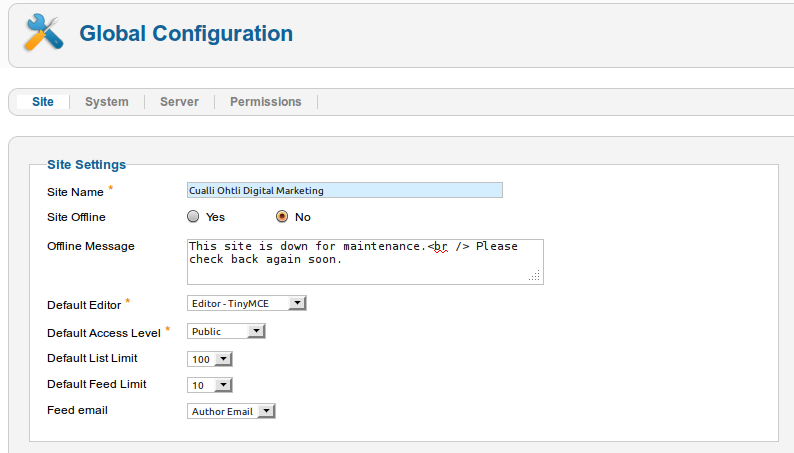This screenshot has height=453, width=794.
Task: Click the Default Access Level arrow button
Action: coord(256,331)
